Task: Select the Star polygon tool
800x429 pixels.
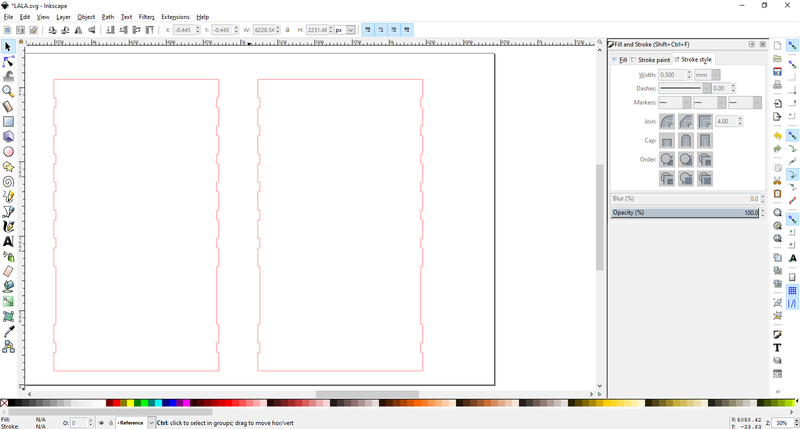Action: 8,167
